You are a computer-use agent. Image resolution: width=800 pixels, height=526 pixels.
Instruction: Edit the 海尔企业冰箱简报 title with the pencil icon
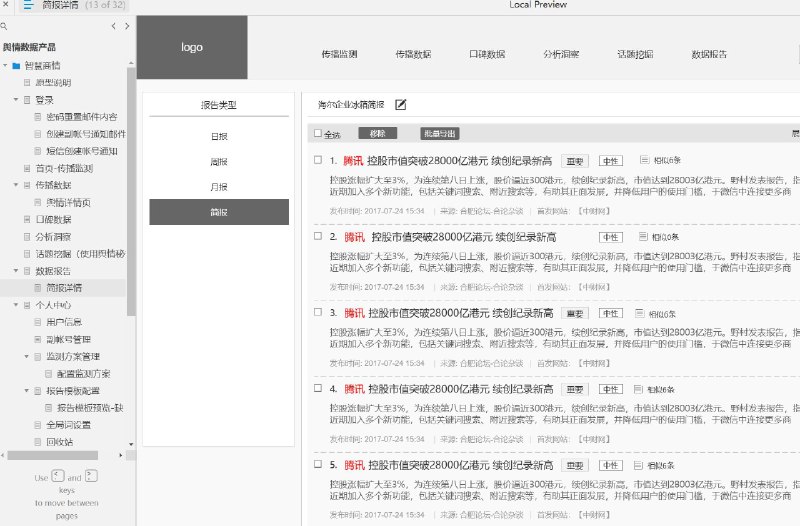tap(401, 105)
